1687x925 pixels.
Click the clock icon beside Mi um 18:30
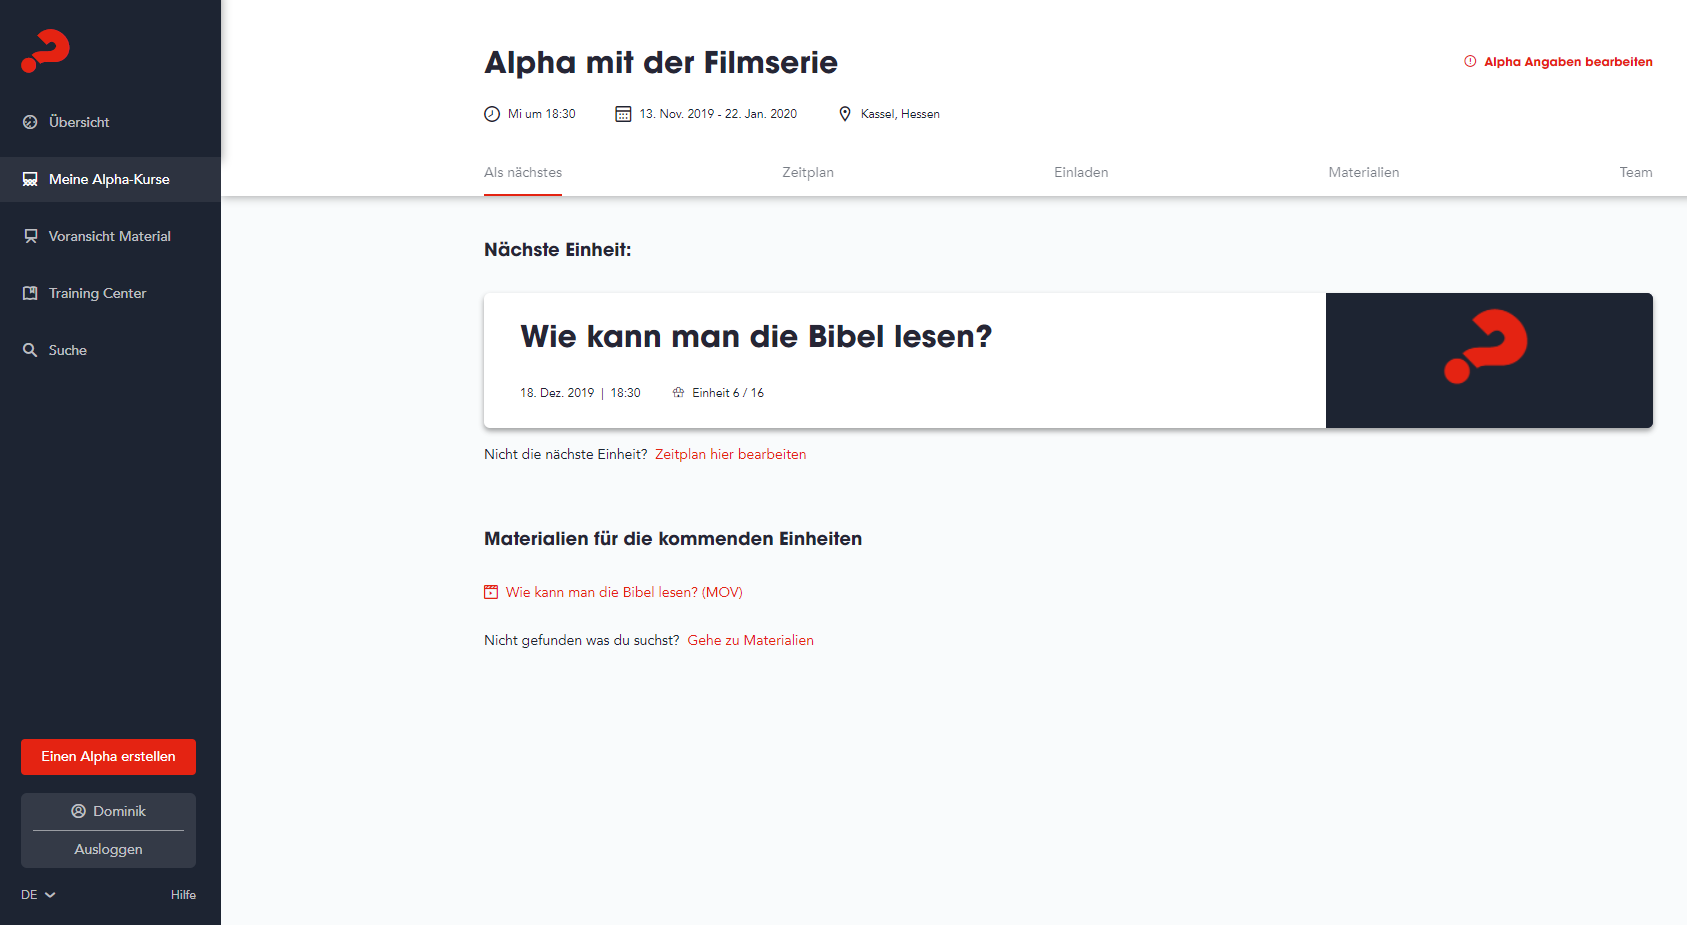click(492, 114)
